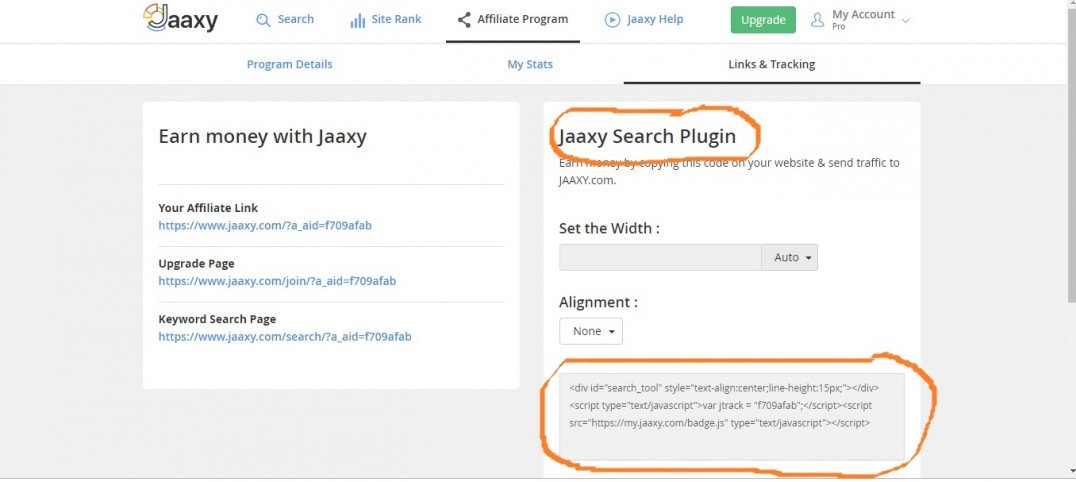Switch to the Program Details tab
Viewport: 1076px width, 482px height.
(x=290, y=64)
